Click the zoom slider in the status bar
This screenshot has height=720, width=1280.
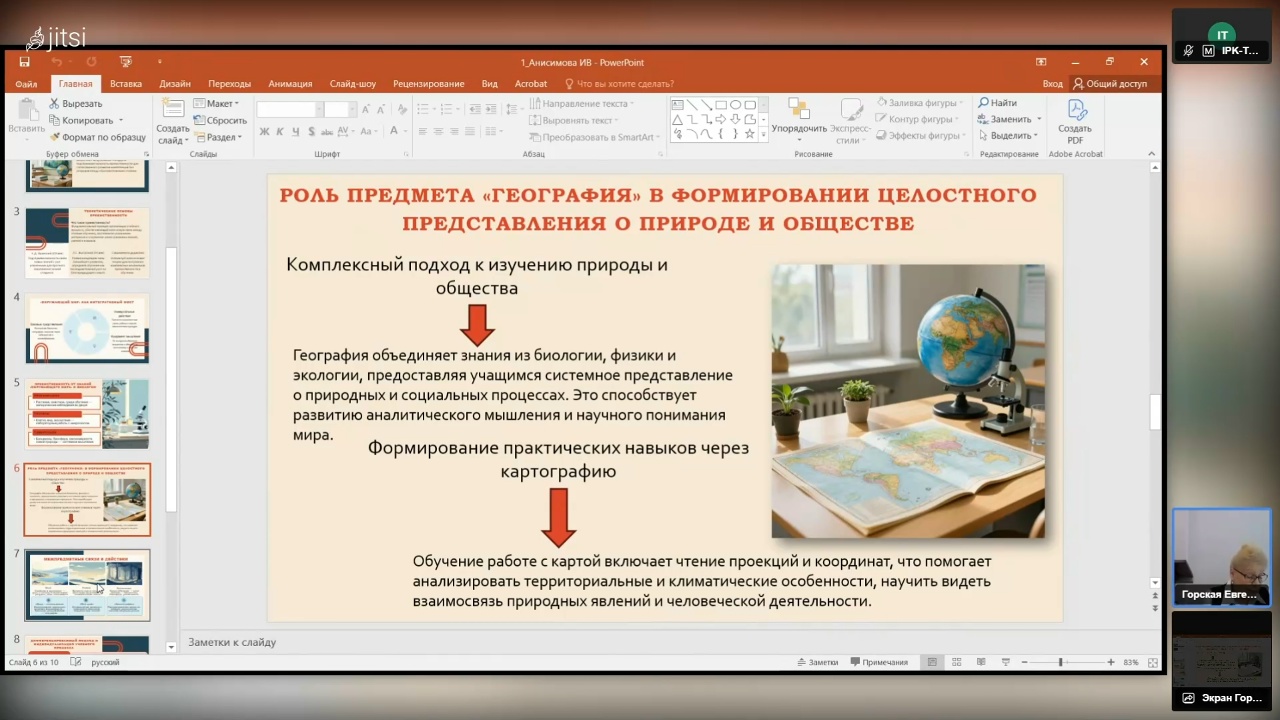1061,662
